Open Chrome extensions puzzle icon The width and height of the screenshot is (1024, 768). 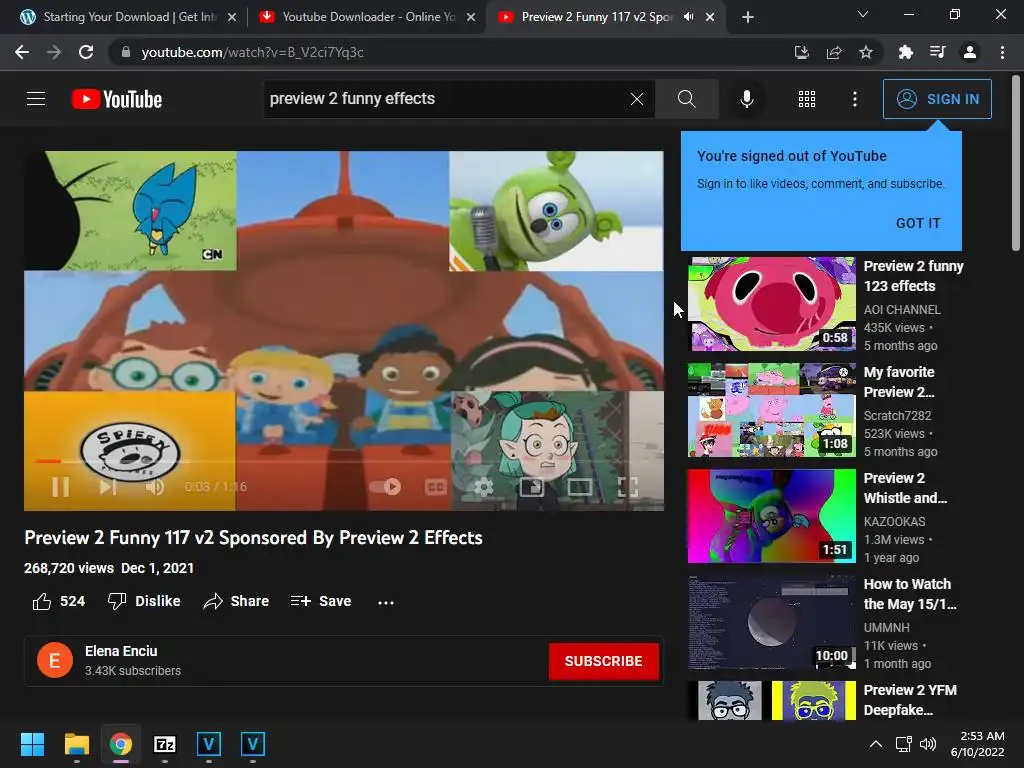906,52
